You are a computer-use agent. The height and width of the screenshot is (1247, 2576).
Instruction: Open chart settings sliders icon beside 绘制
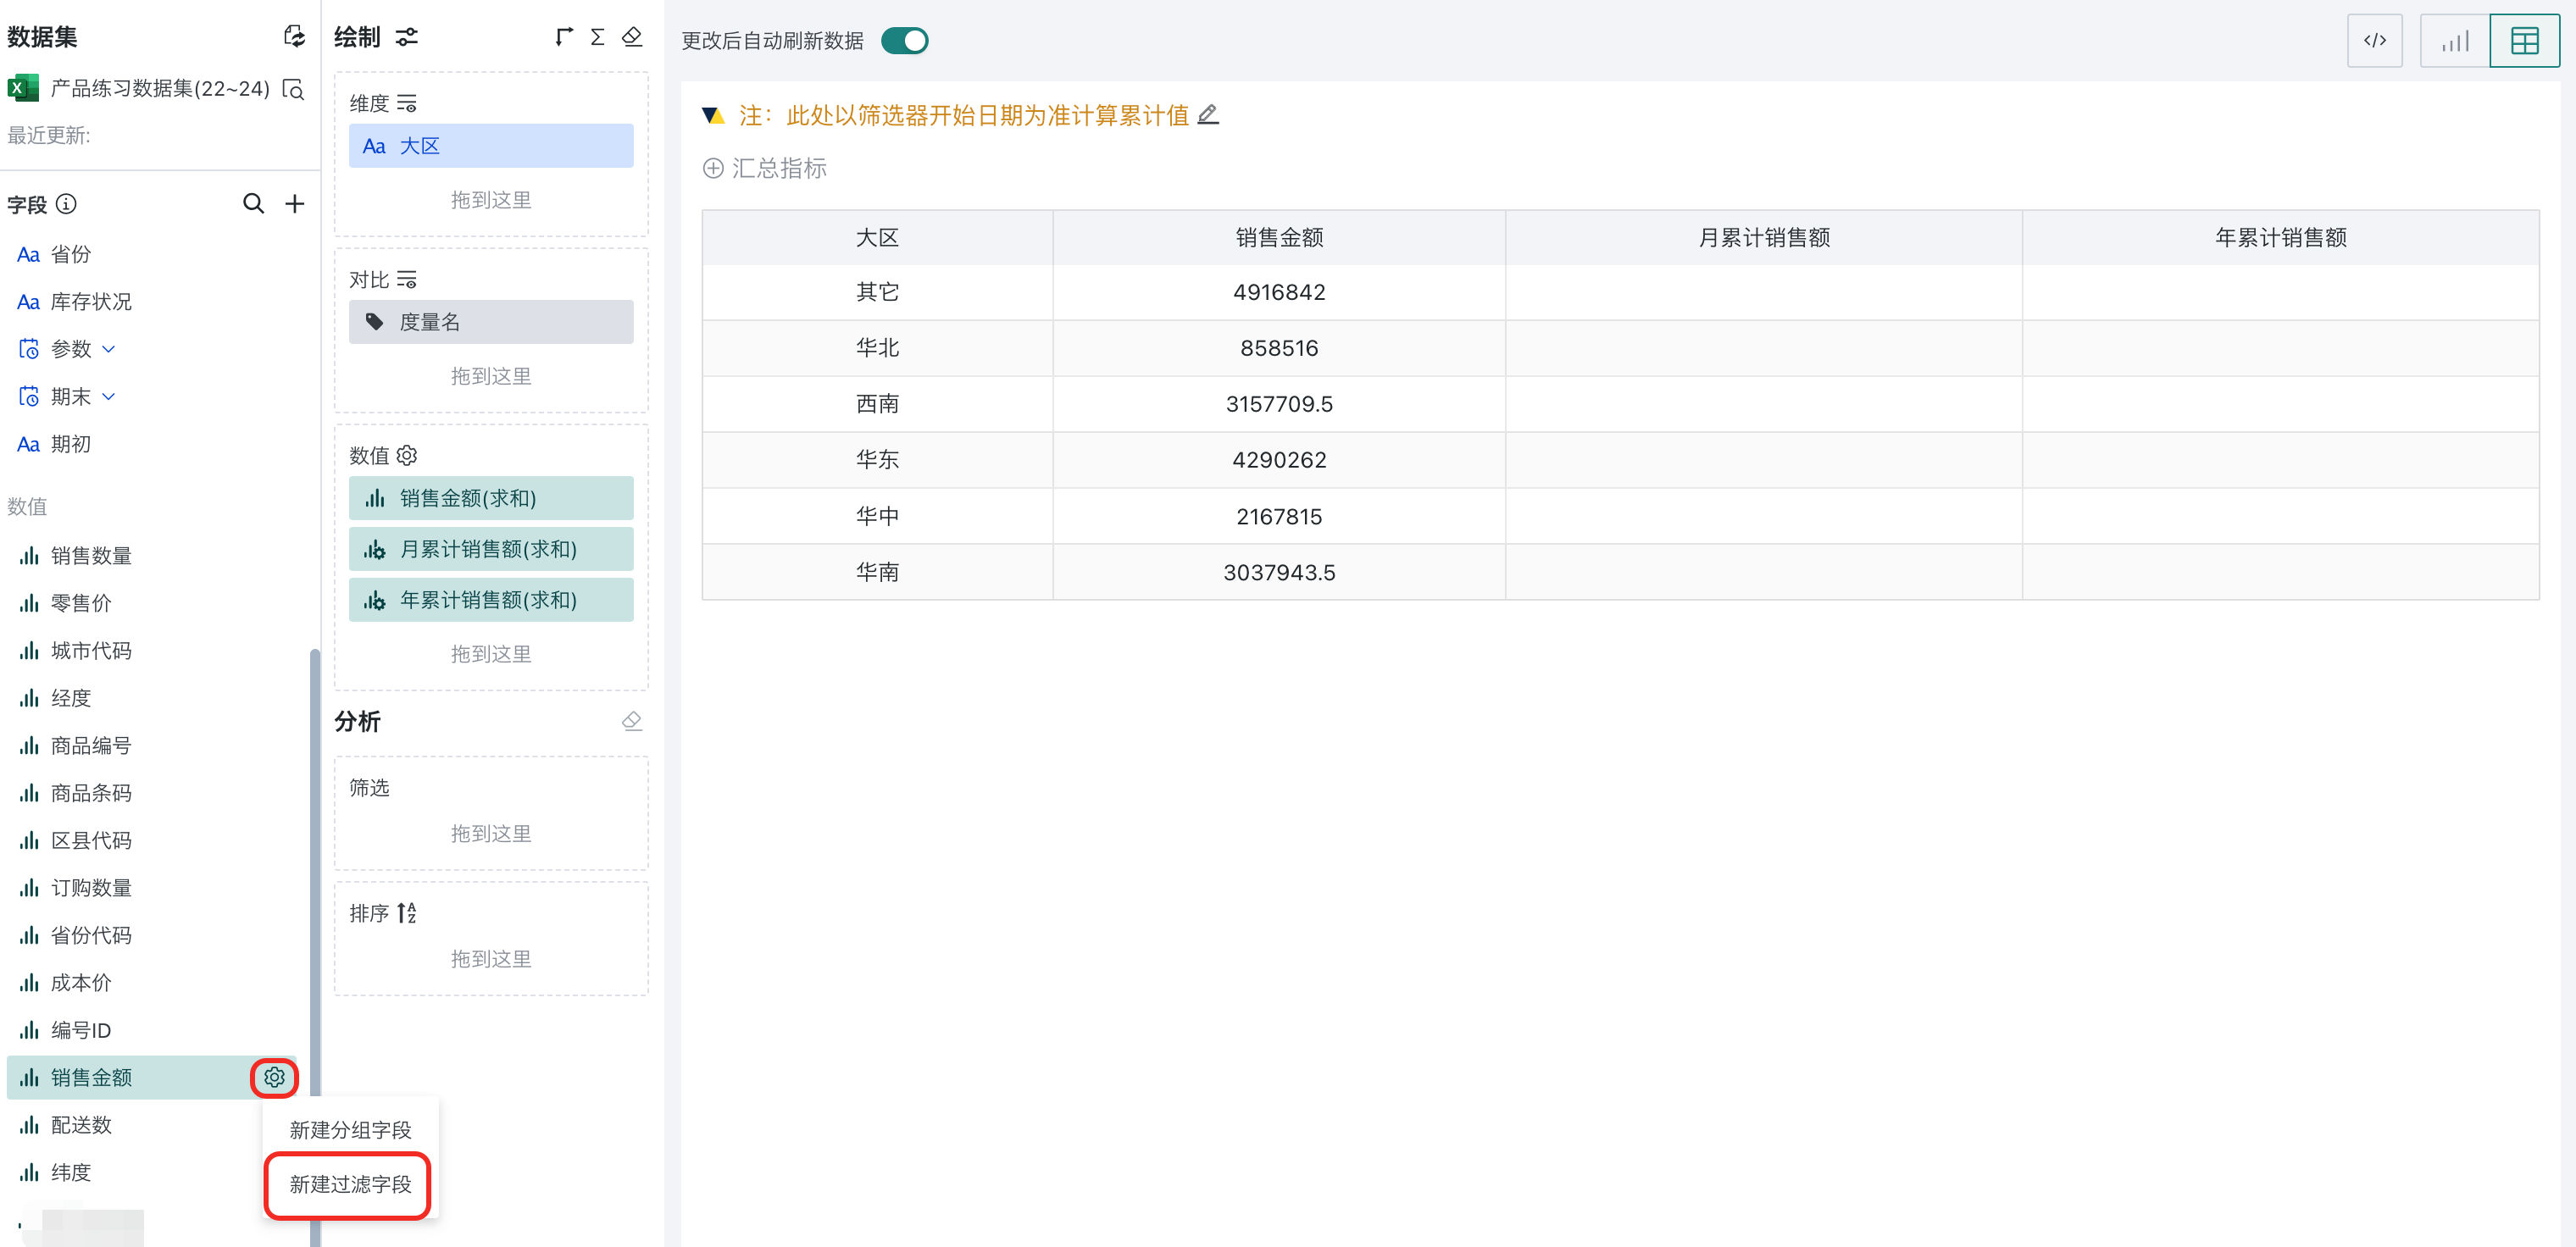(406, 37)
